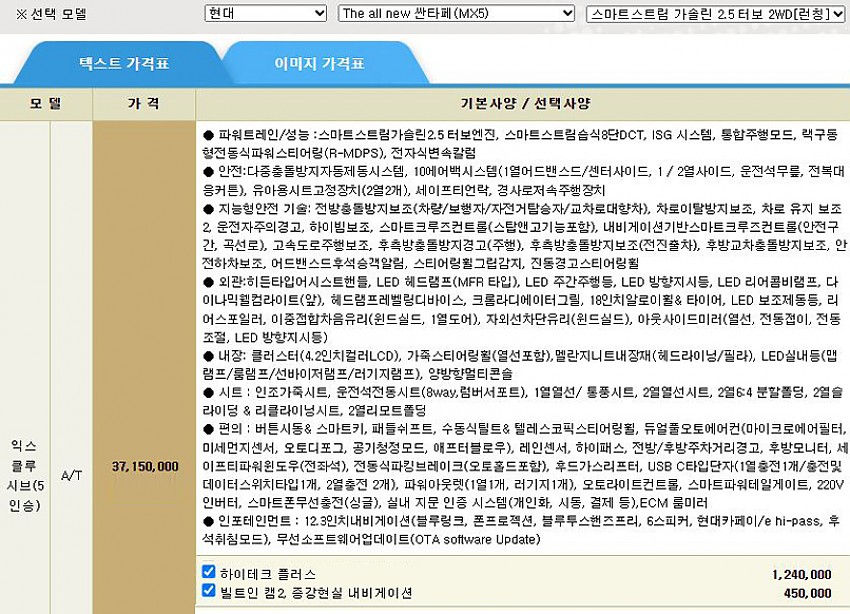
Task: Click the 450,000 option price
Action: (x=807, y=592)
